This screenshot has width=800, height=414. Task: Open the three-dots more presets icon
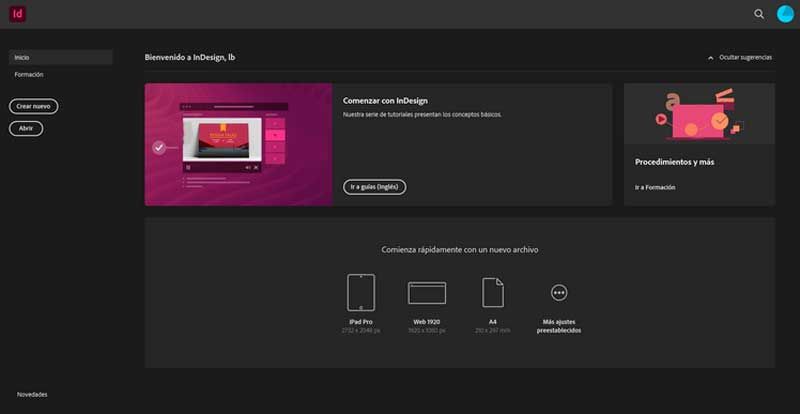coord(559,293)
